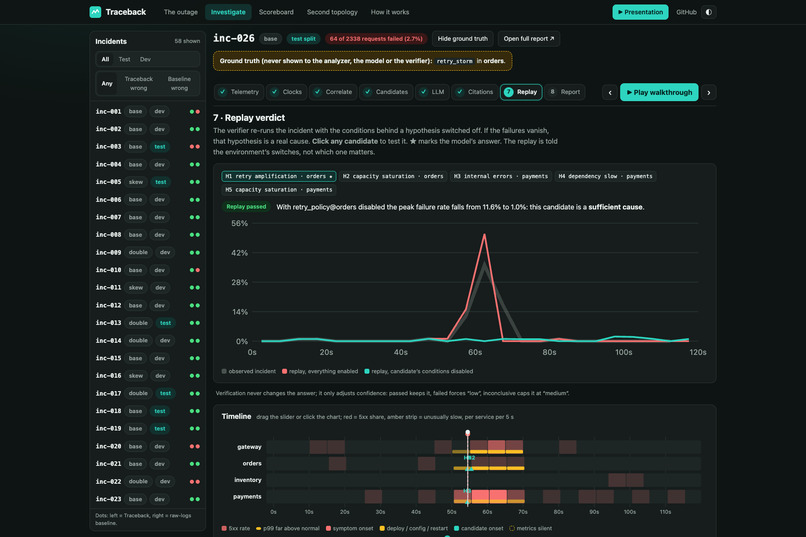Click the 5xx rate timeline legend
This screenshot has width=806, height=537.
[x=235, y=528]
